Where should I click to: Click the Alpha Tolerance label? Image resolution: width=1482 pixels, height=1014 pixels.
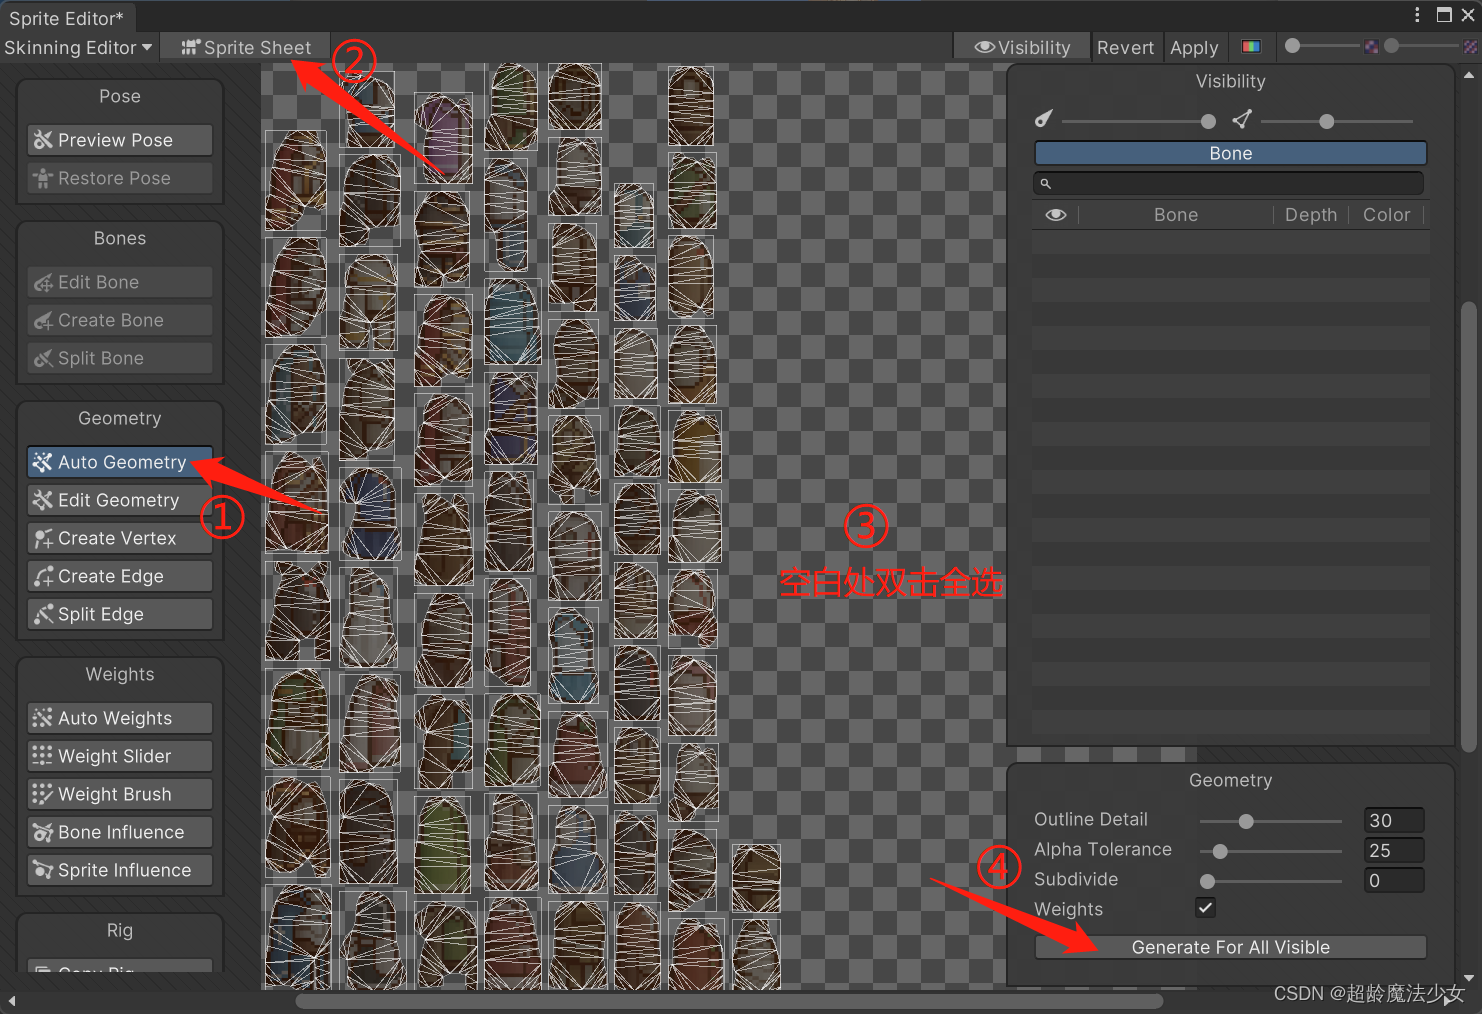tap(1103, 849)
